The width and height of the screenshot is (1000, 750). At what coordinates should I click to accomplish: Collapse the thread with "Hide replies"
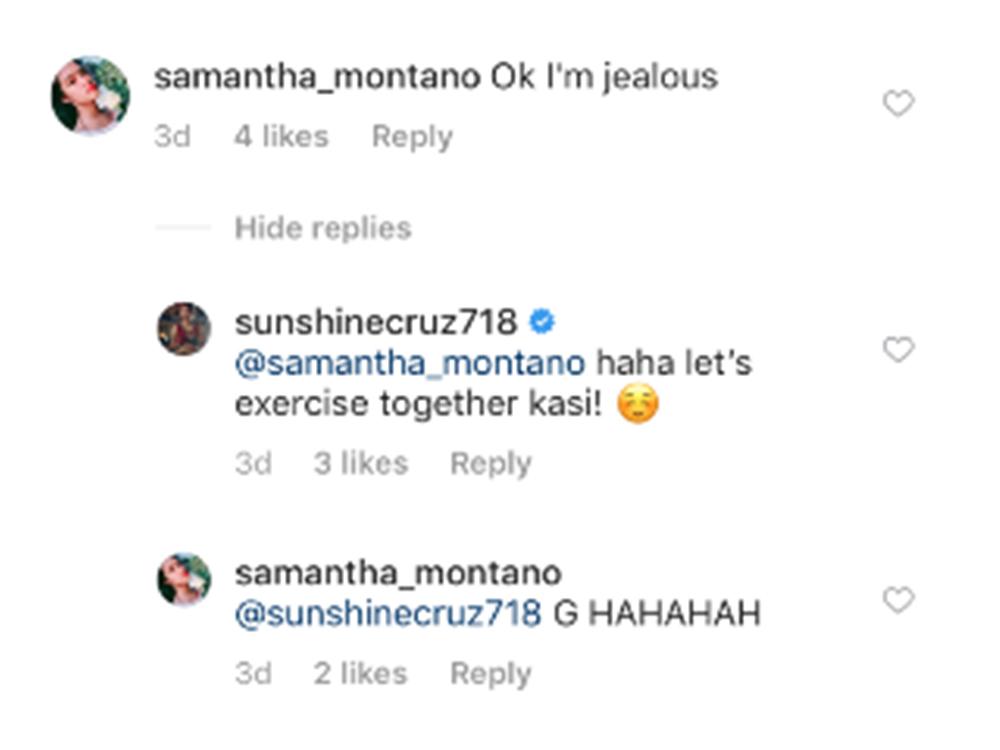[322, 228]
